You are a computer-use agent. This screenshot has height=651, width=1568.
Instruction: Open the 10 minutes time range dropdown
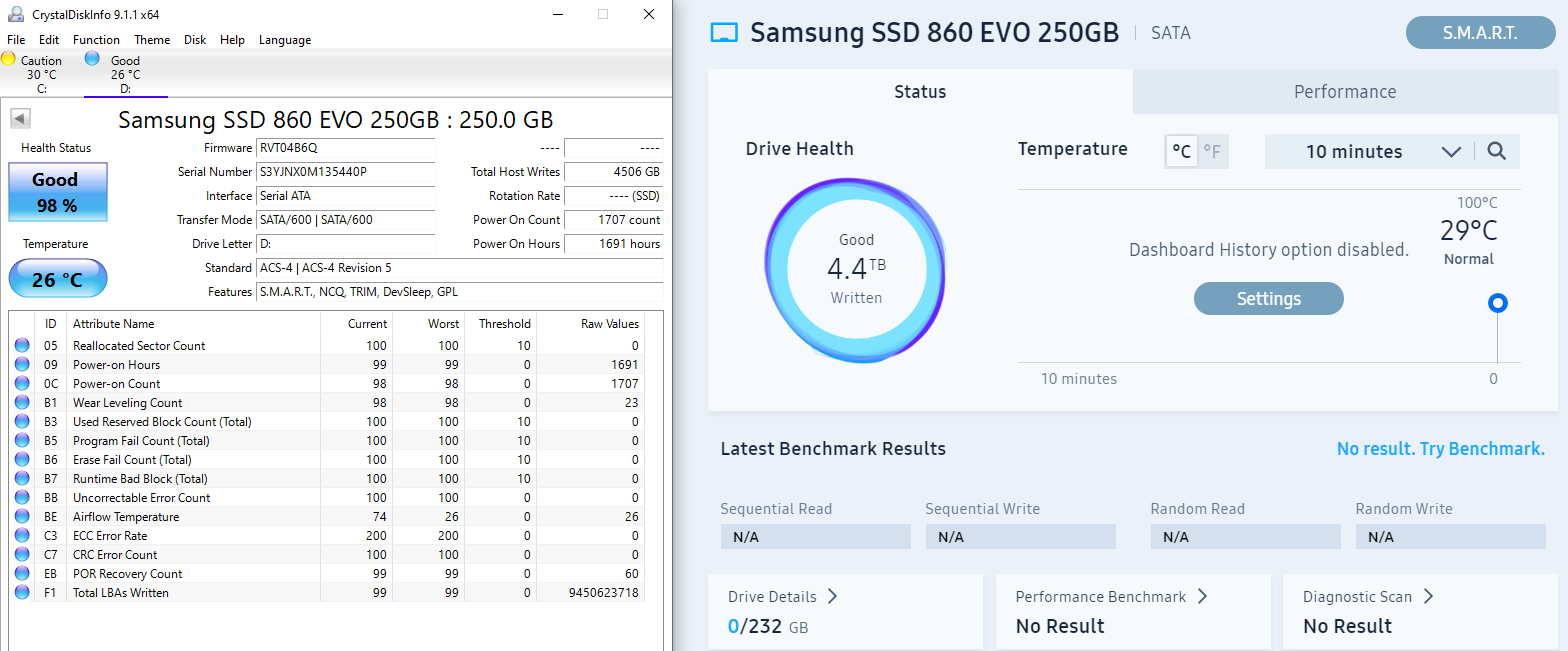[x=1369, y=152]
